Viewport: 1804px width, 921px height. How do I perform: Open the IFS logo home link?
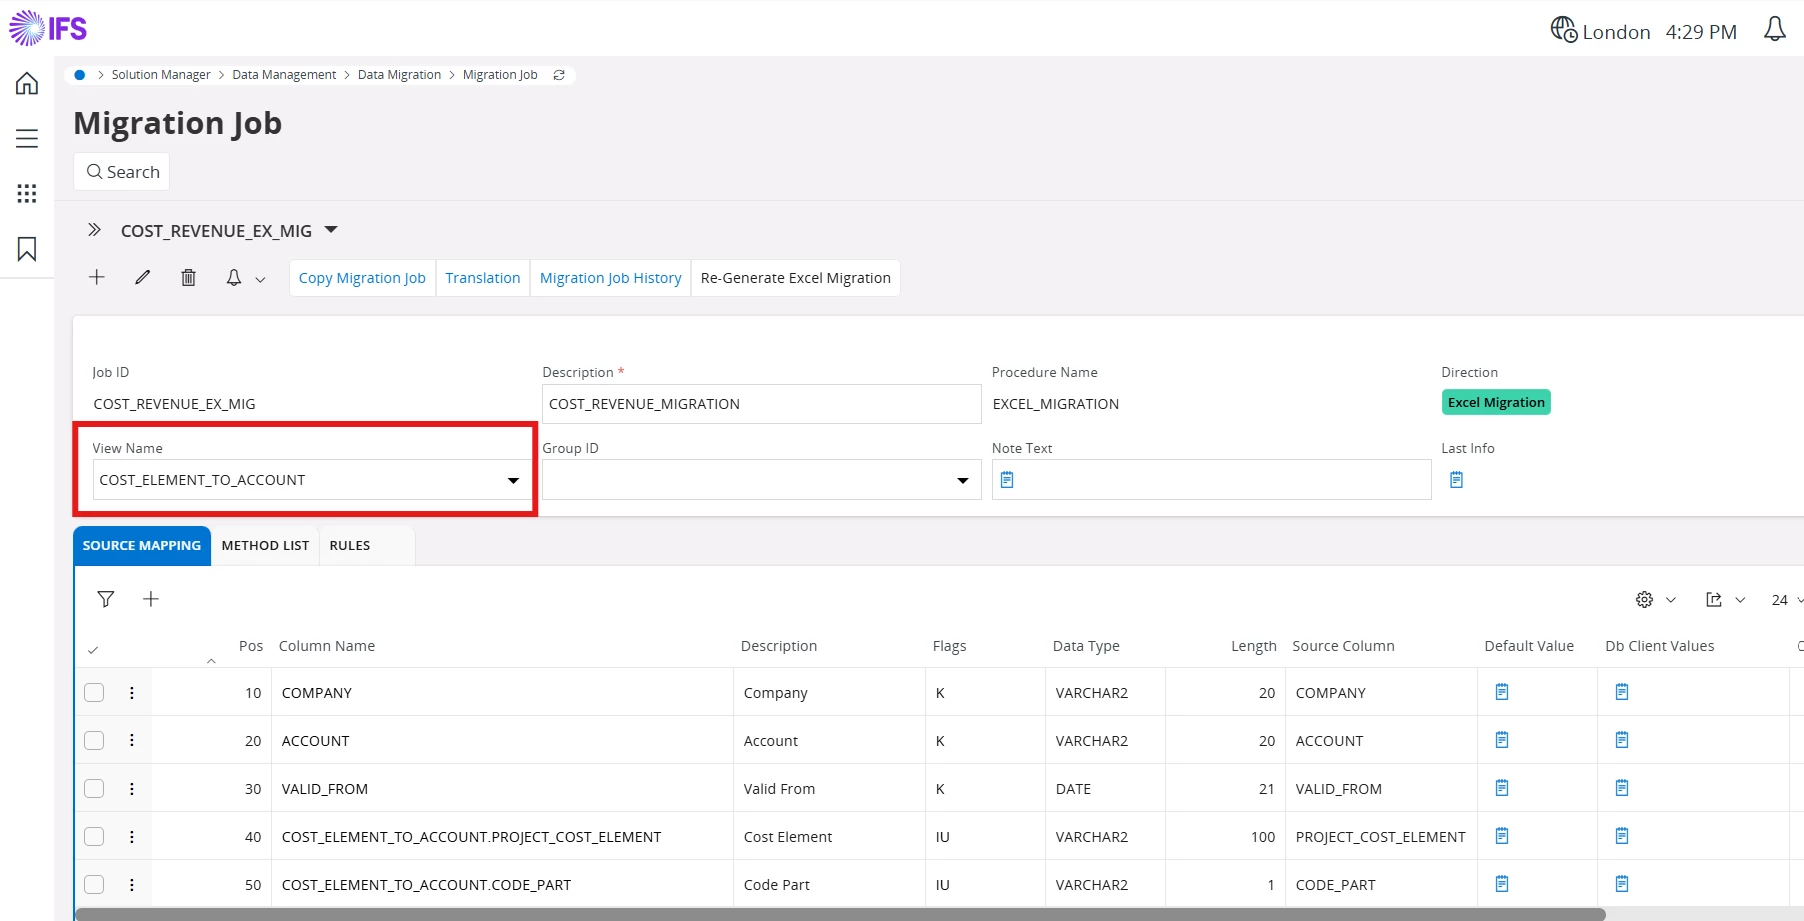(x=48, y=28)
